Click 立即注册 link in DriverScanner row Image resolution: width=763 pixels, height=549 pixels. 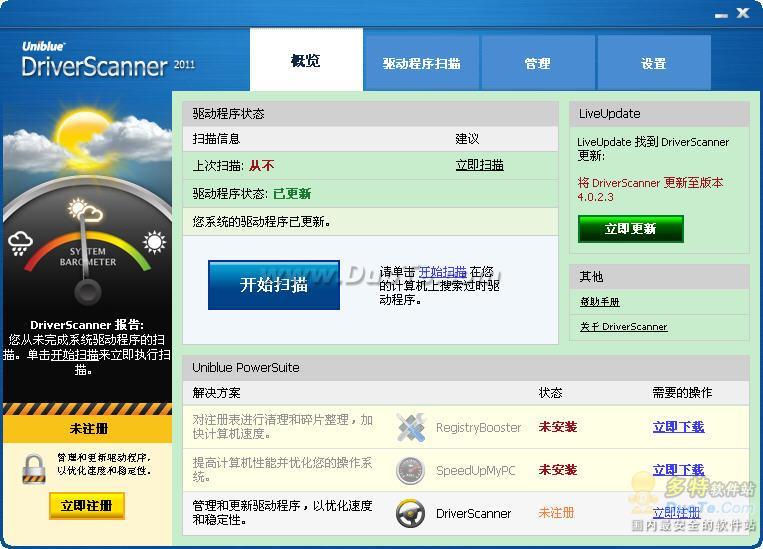point(676,512)
